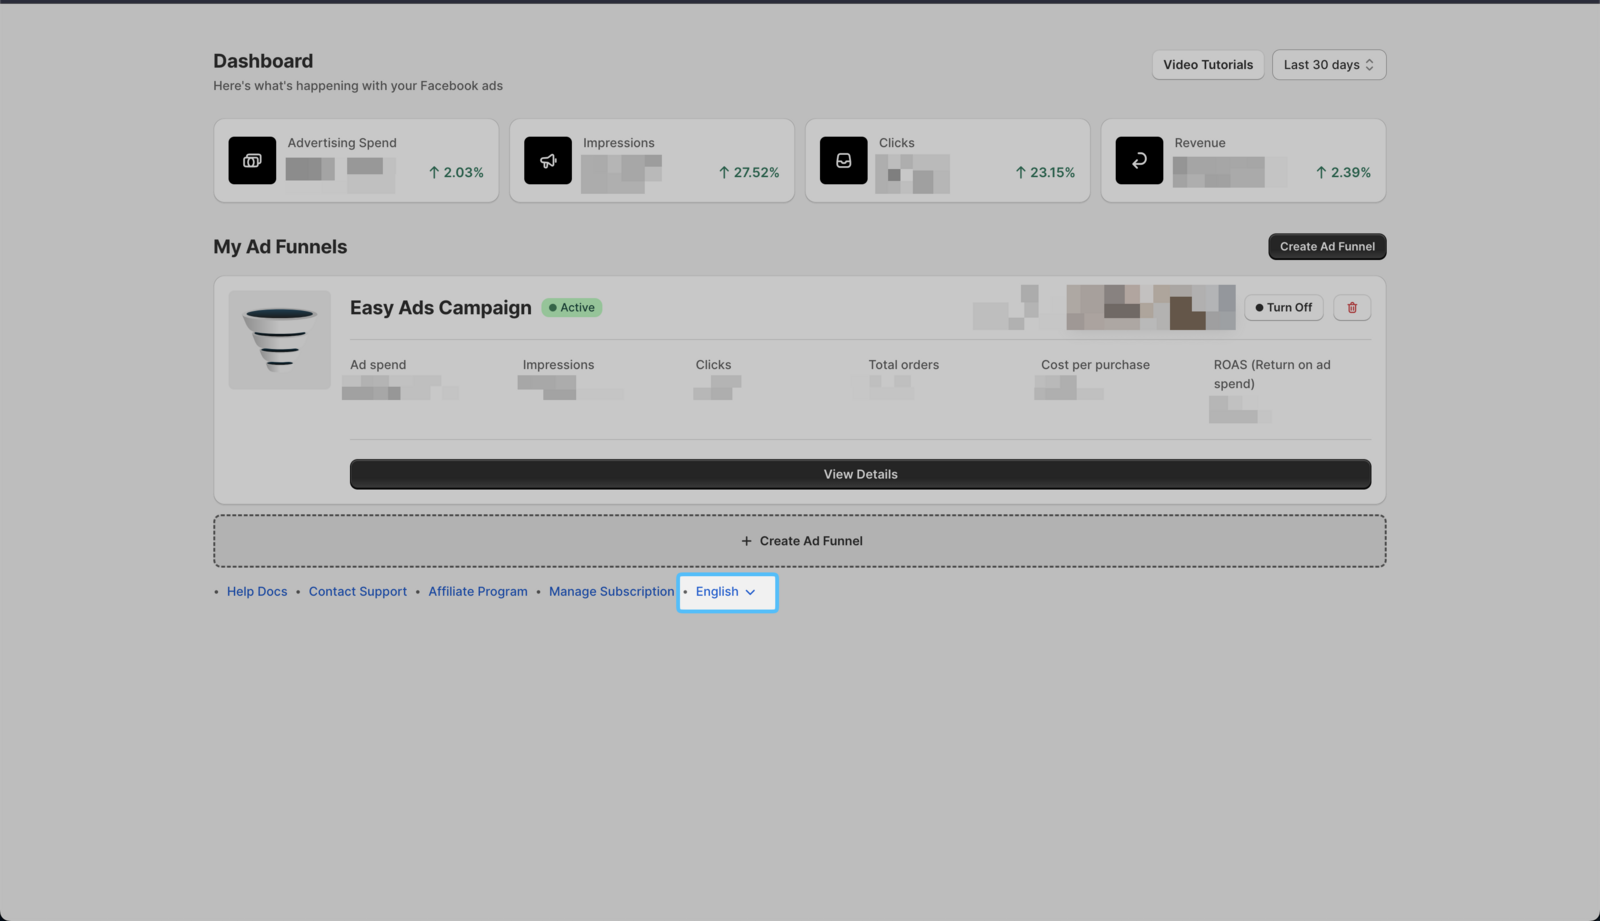The width and height of the screenshot is (1600, 921).
Task: Expand the English language selector
Action: pyautogui.click(x=726, y=592)
